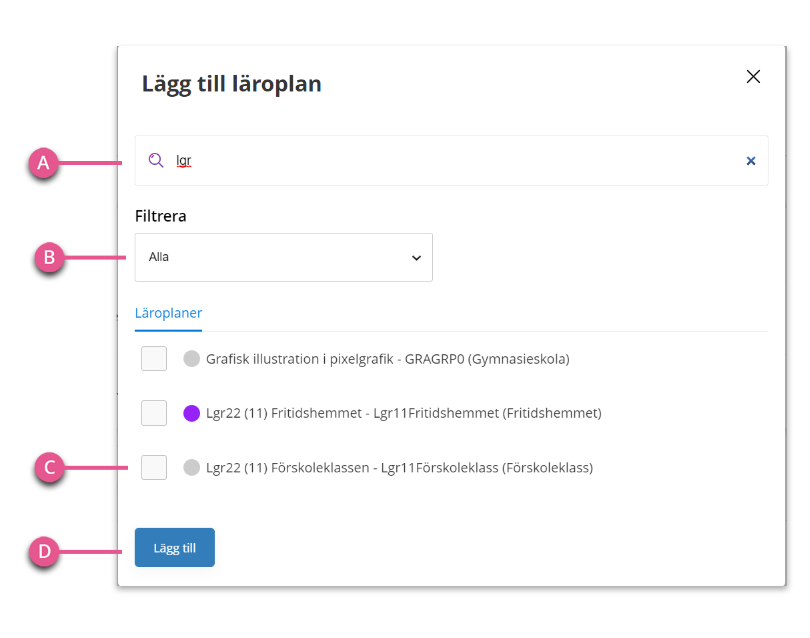The height and width of the screenshot is (638, 810).
Task: Click the pink D annotation marker
Action: 44,551
